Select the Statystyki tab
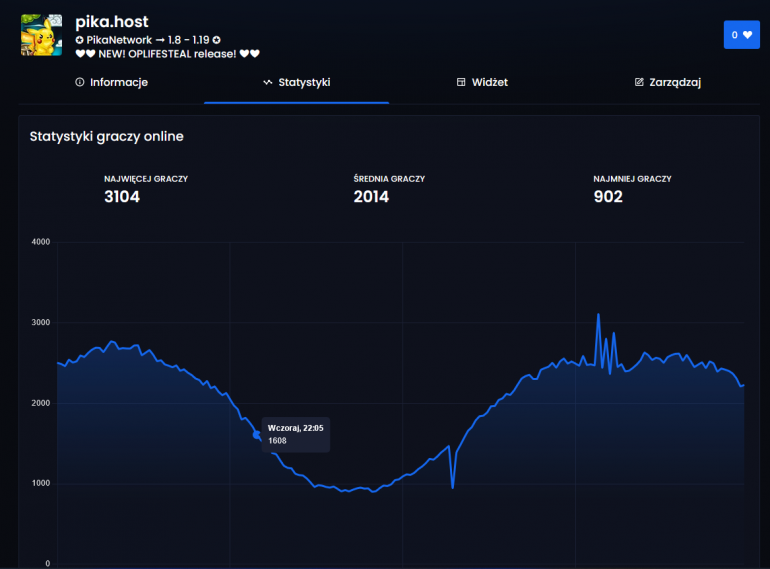This screenshot has height=569, width=770. (x=297, y=82)
